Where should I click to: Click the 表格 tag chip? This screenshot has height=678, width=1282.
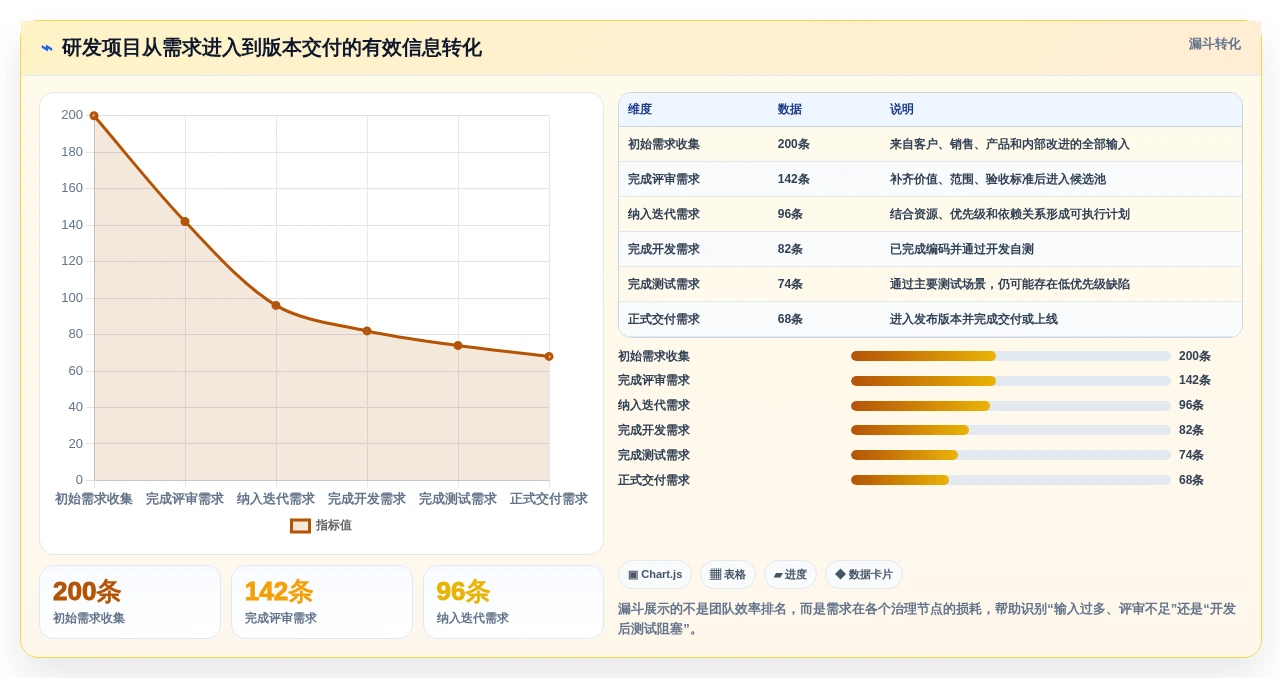coord(728,575)
